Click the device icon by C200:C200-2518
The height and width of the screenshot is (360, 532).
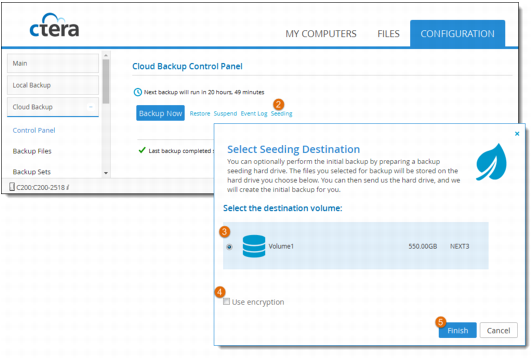(x=12, y=187)
